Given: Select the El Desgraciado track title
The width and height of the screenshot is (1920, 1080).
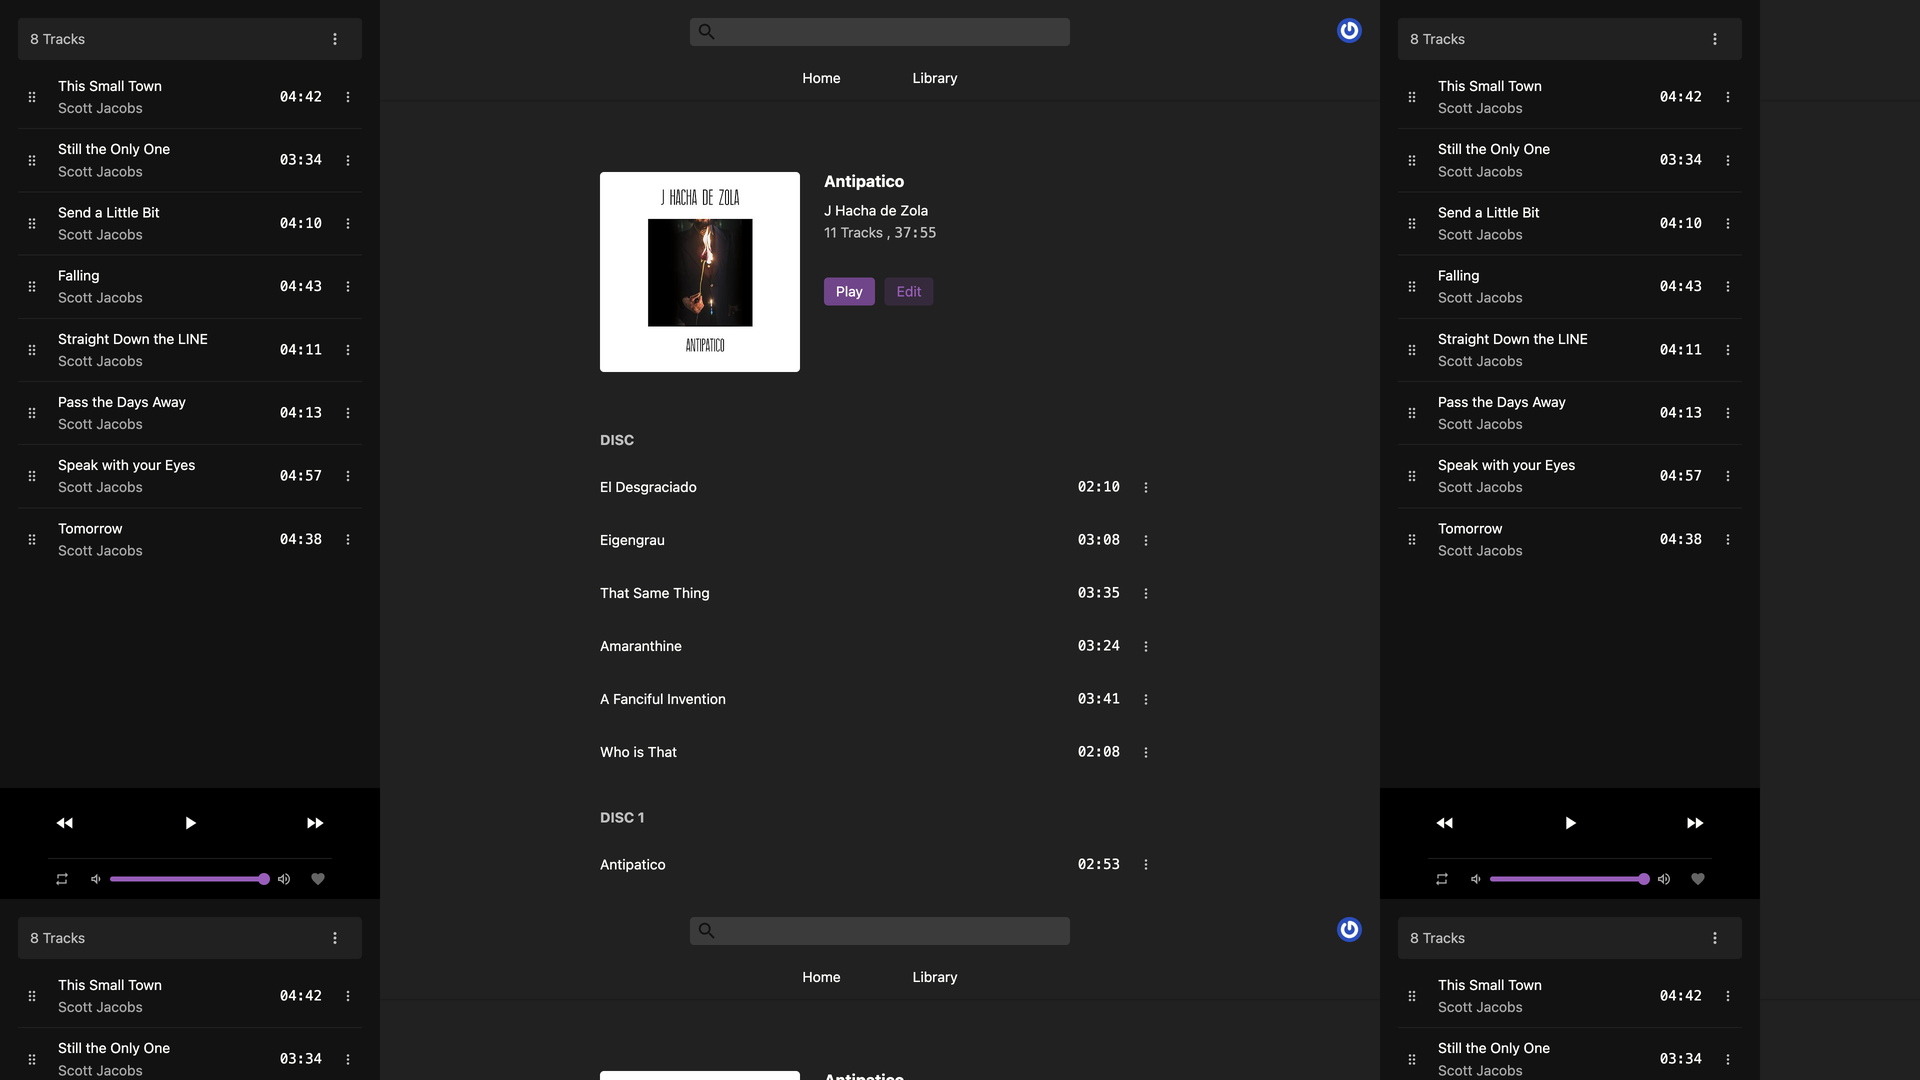Looking at the screenshot, I should tap(648, 487).
